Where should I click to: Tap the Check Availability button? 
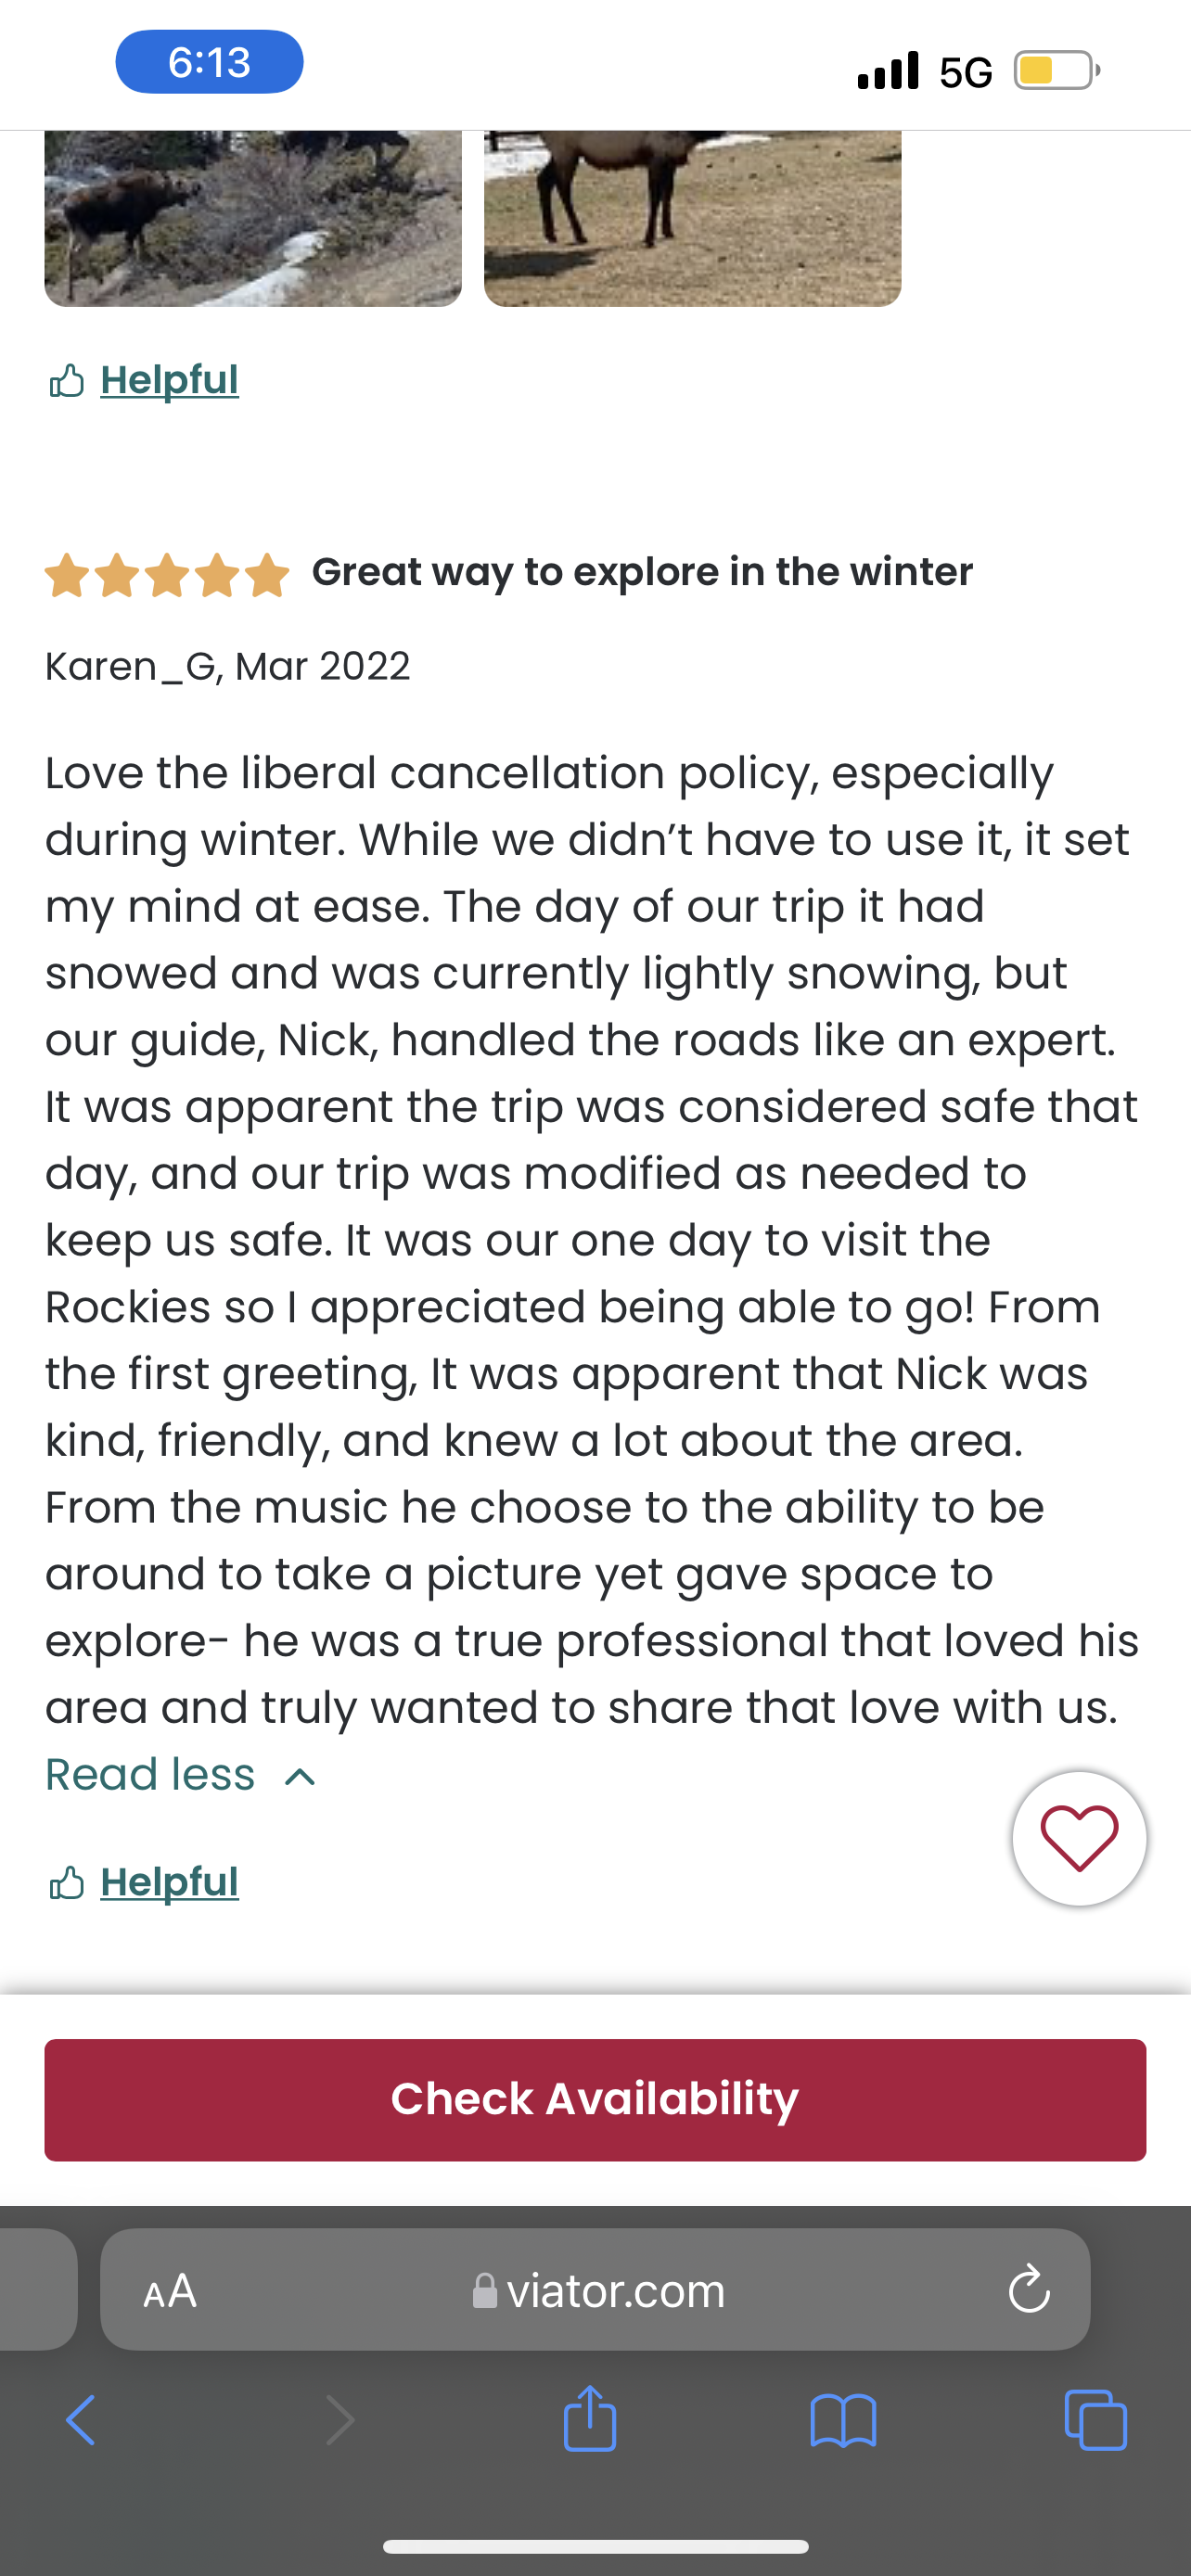[595, 2100]
